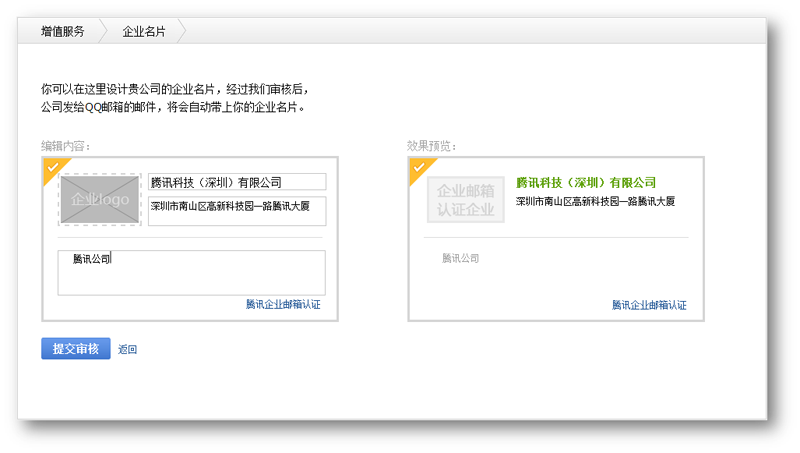This screenshot has height=453, width=800.
Task: Click the orange checkmark badge on editor card
Action: [x=53, y=167]
